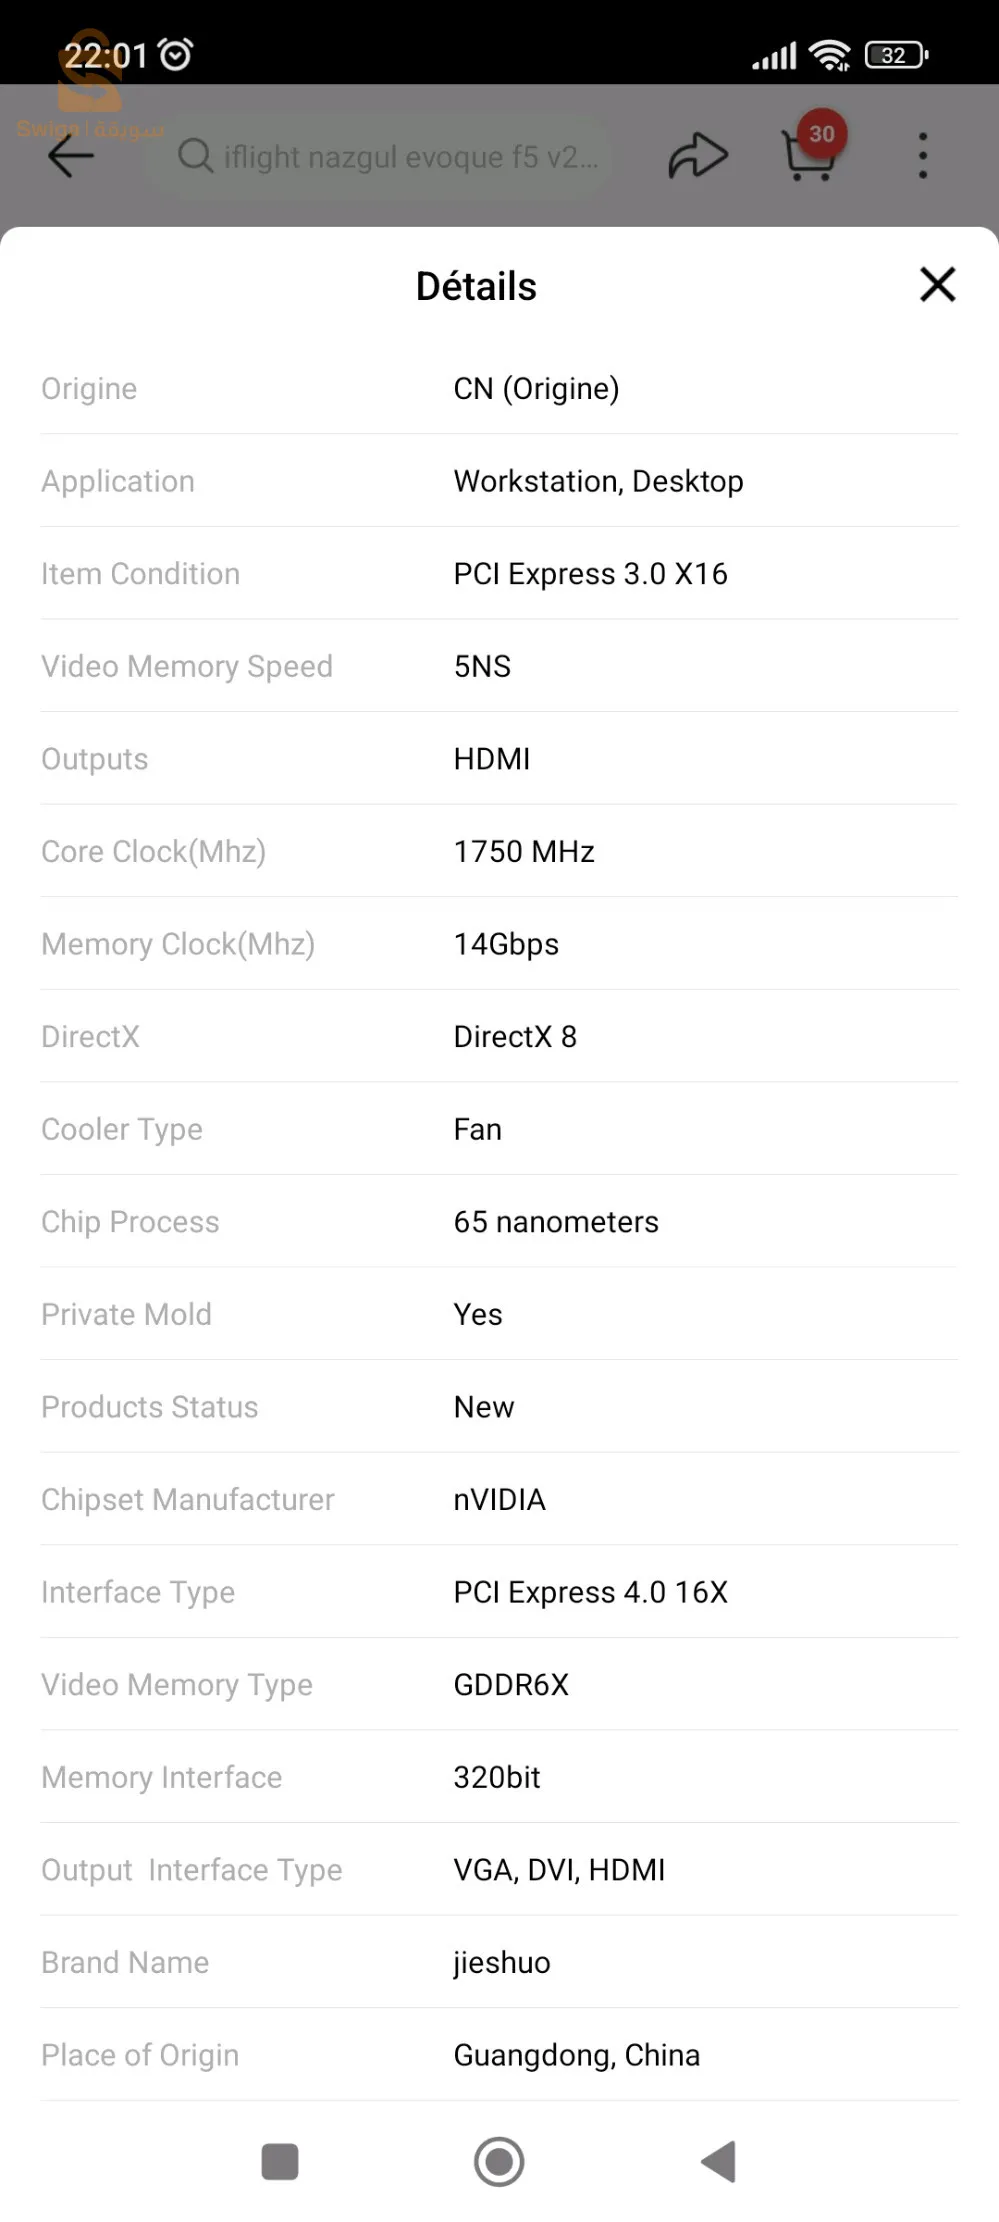999x2222 pixels.
Task: Close the Détails sheet with X
Action: pos(937,285)
